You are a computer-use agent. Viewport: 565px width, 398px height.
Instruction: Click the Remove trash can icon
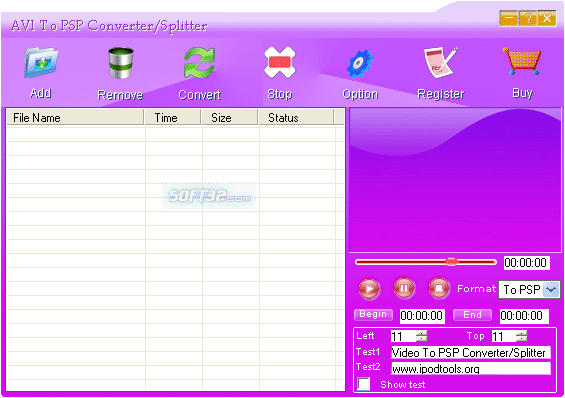(x=121, y=63)
